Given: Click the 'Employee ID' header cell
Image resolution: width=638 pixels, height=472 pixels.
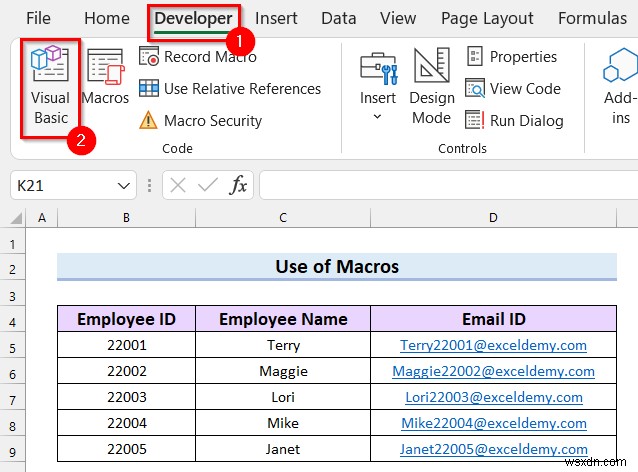Looking at the screenshot, I should point(127,319).
